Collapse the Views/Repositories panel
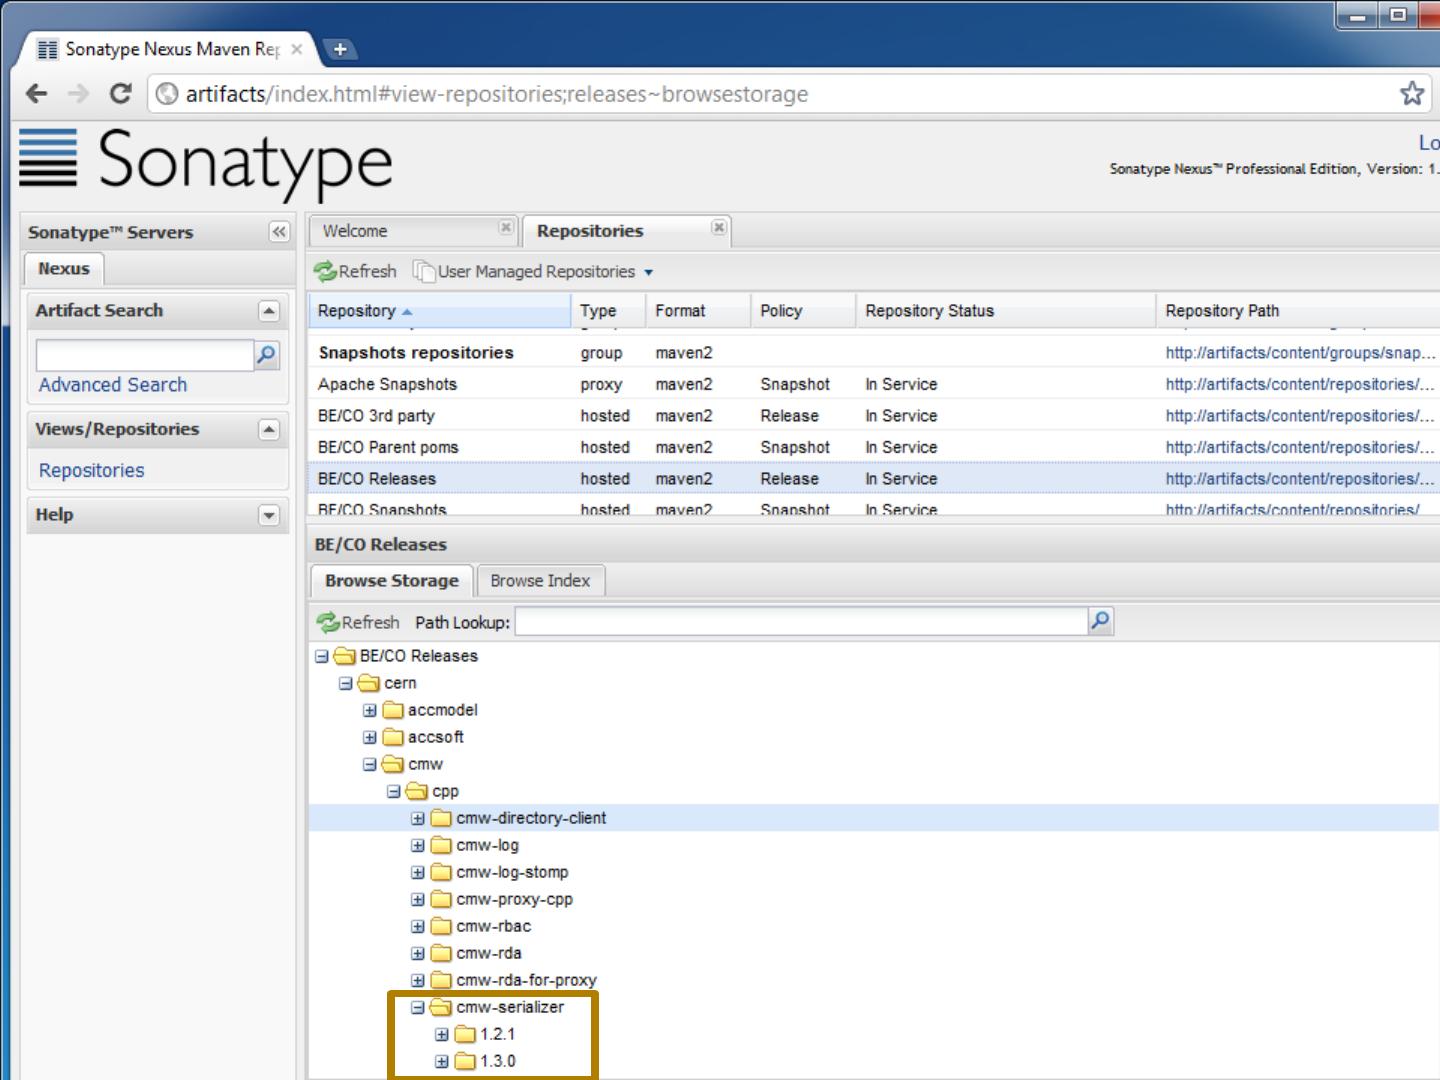Screen dimensions: 1440x1080 pyautogui.click(x=268, y=429)
